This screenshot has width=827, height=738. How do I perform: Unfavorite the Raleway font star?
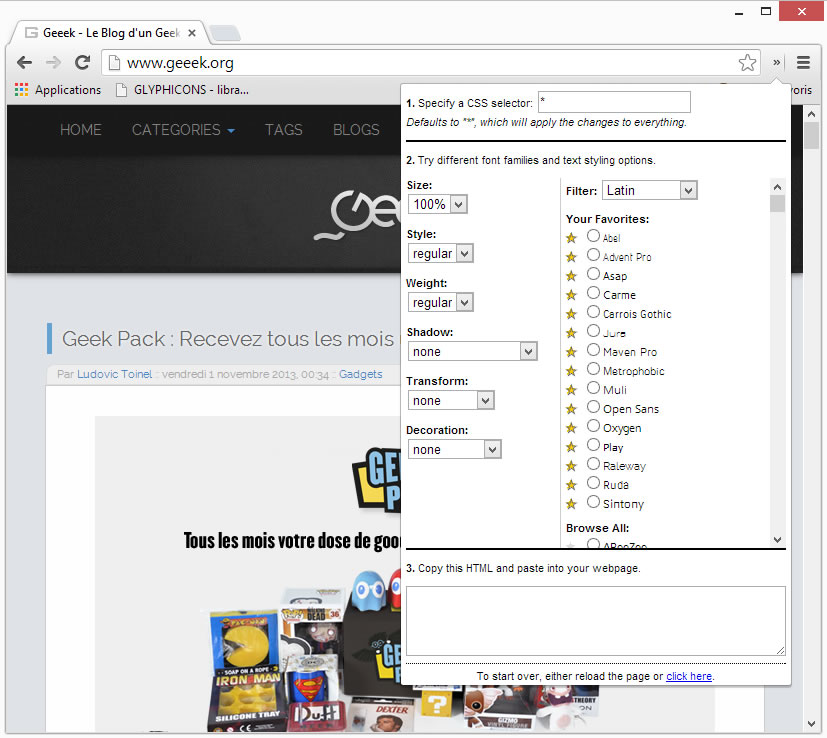click(x=571, y=466)
